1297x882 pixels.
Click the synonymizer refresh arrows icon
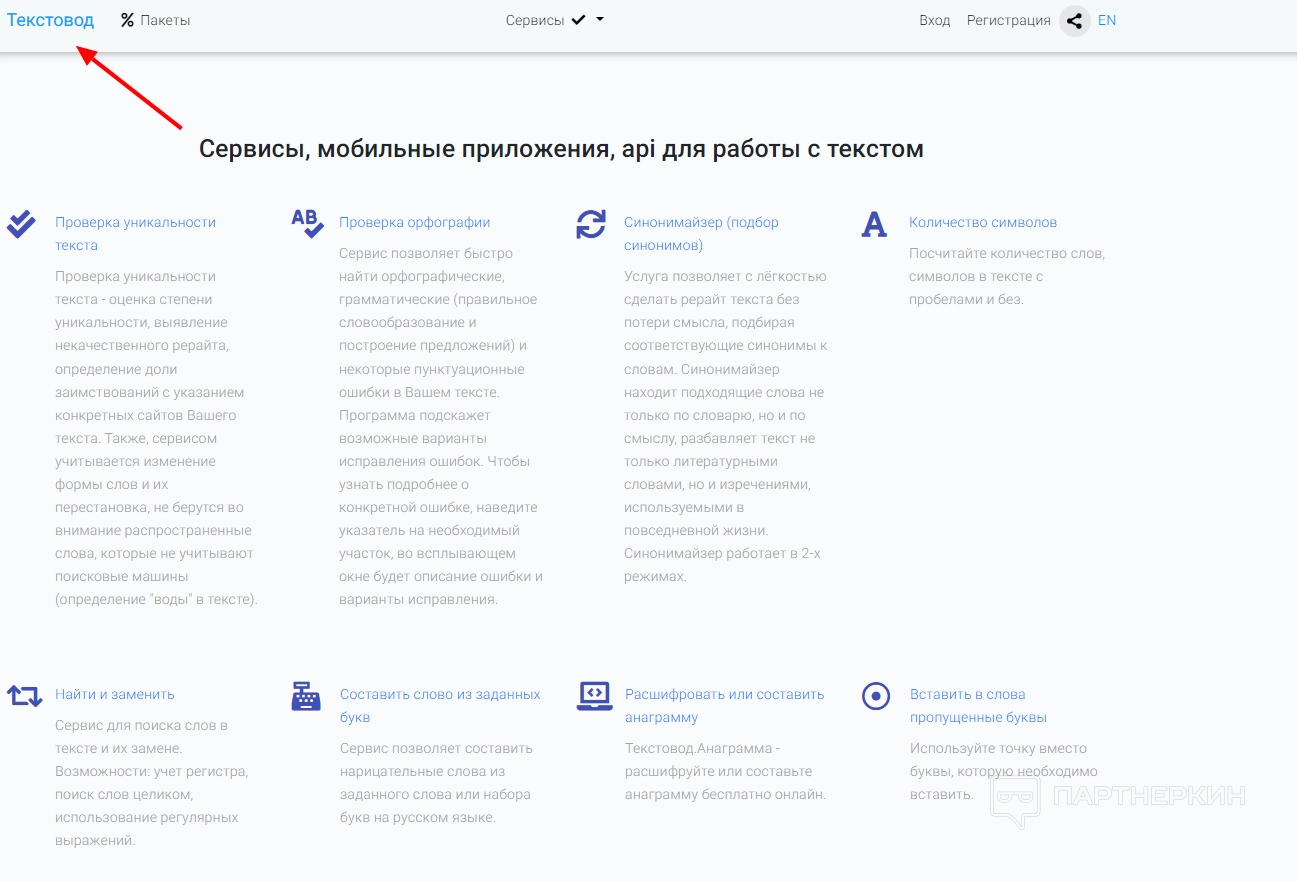591,224
